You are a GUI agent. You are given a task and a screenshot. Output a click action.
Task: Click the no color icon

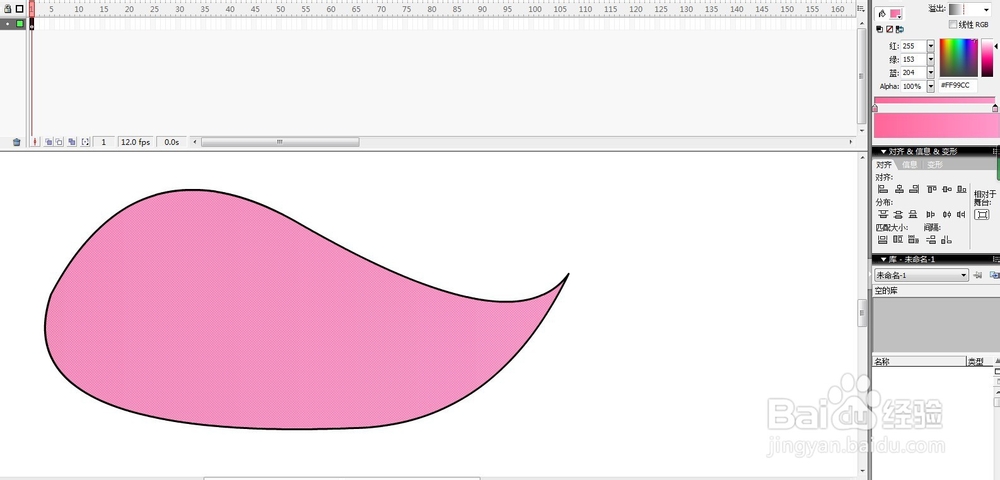tap(890, 29)
